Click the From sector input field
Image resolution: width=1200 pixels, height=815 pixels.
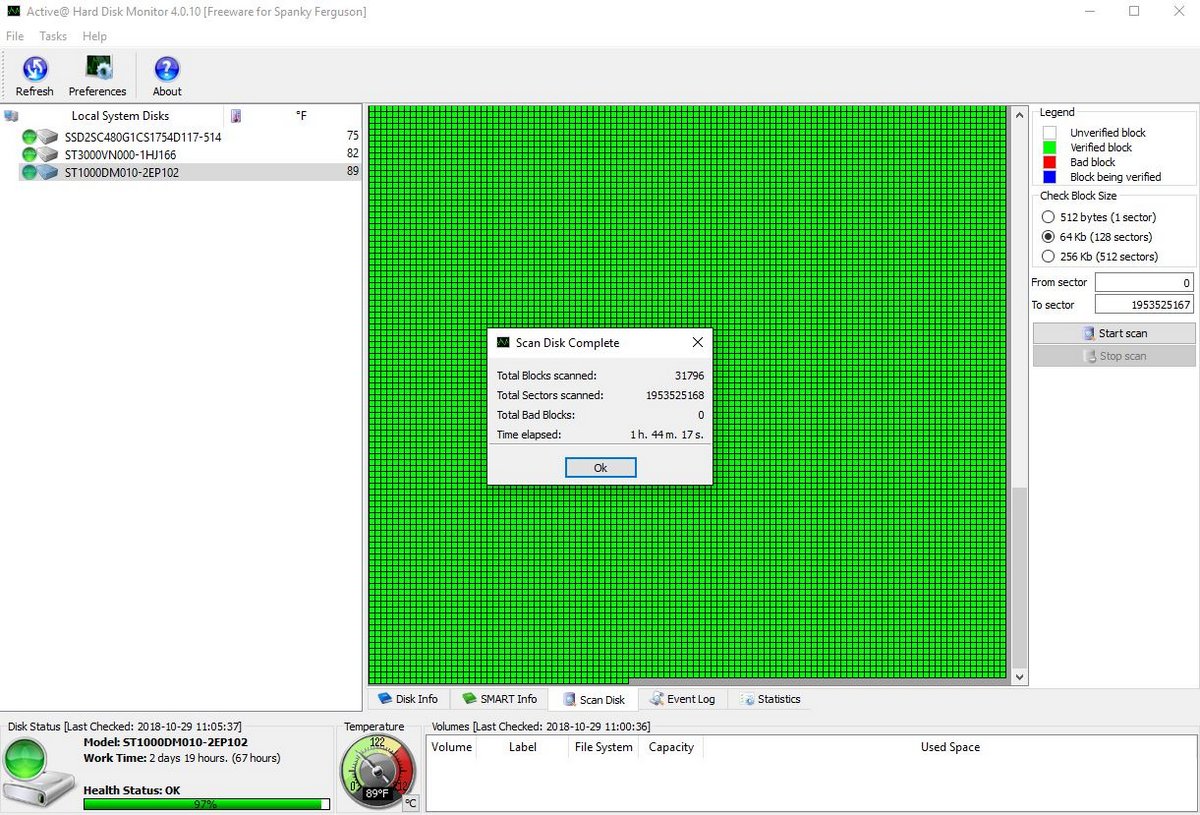(1143, 282)
